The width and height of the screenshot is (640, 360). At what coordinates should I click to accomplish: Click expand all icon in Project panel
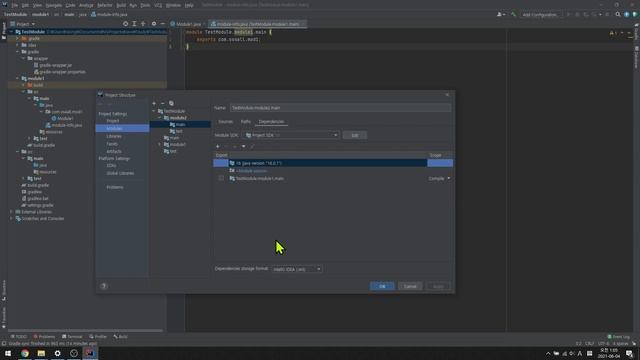134,24
